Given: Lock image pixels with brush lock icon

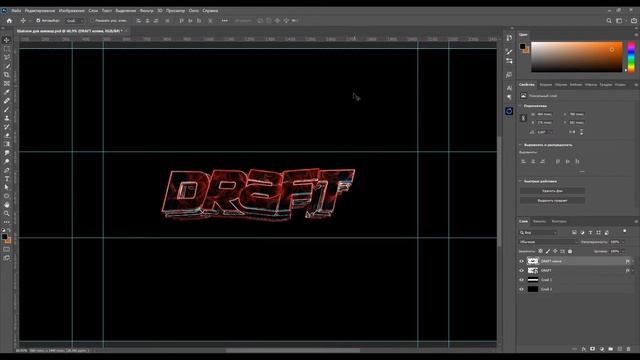Looking at the screenshot, I should (548, 251).
